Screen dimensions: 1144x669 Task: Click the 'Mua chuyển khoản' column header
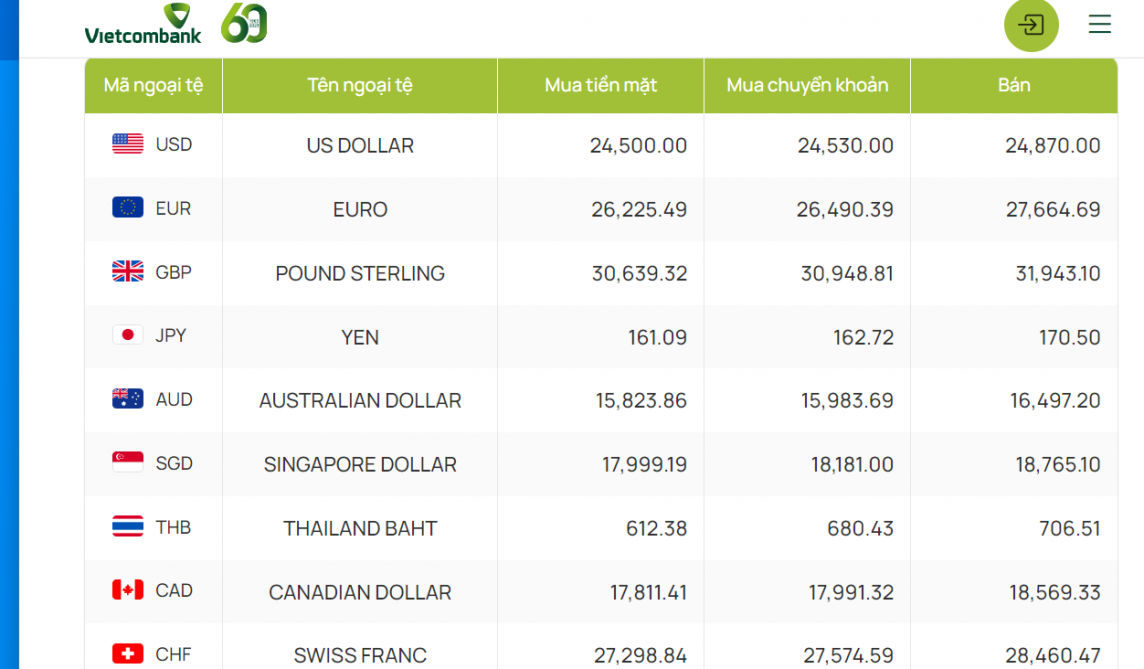pyautogui.click(x=807, y=85)
